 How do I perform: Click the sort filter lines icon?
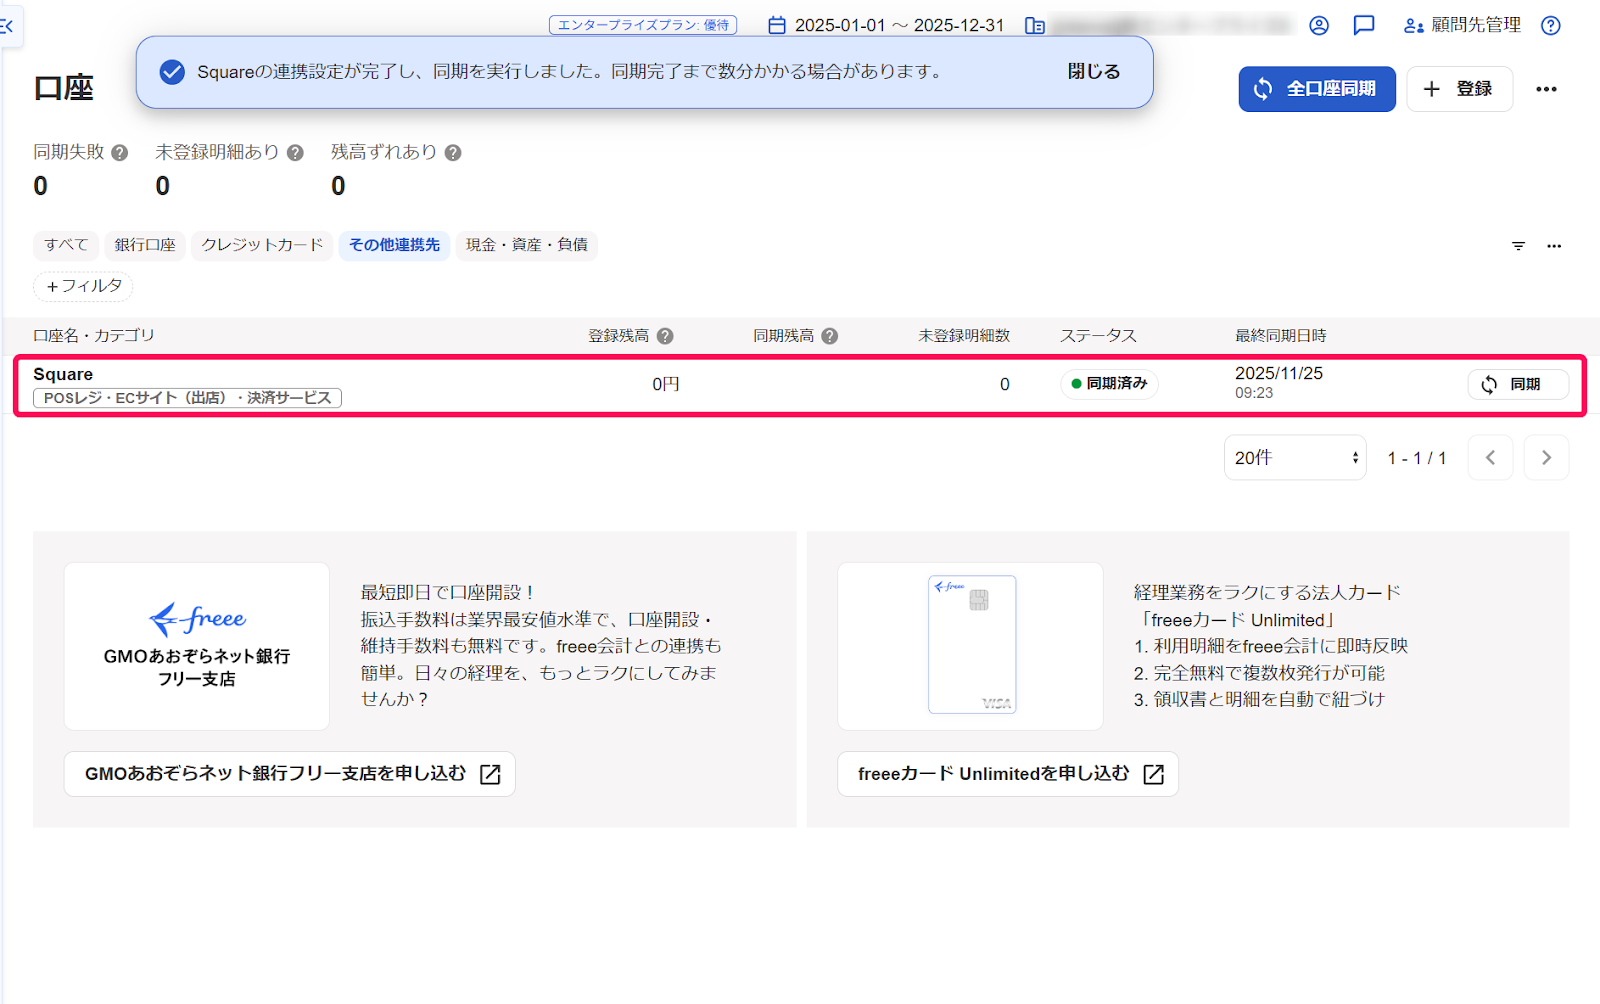[1518, 246]
